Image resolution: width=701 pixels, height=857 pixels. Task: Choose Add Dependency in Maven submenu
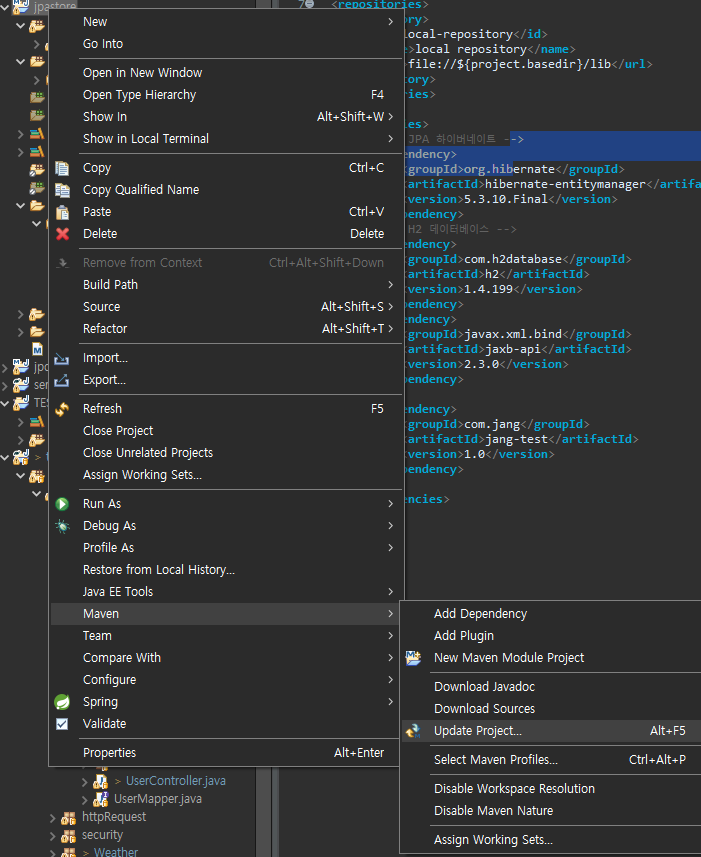[551, 614]
